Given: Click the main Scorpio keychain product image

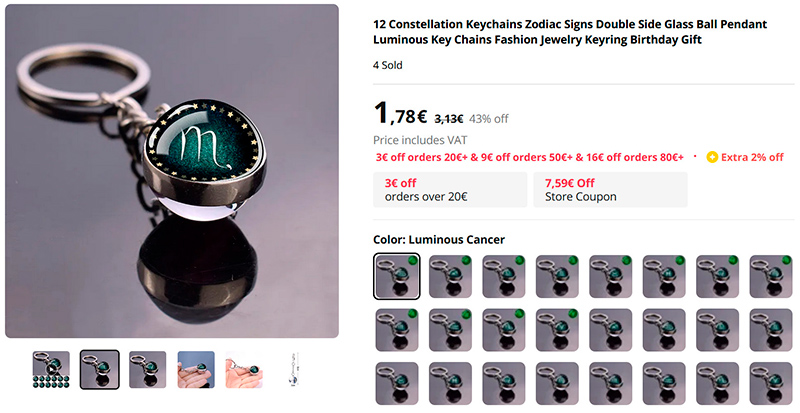Looking at the screenshot, I should tap(172, 171).
